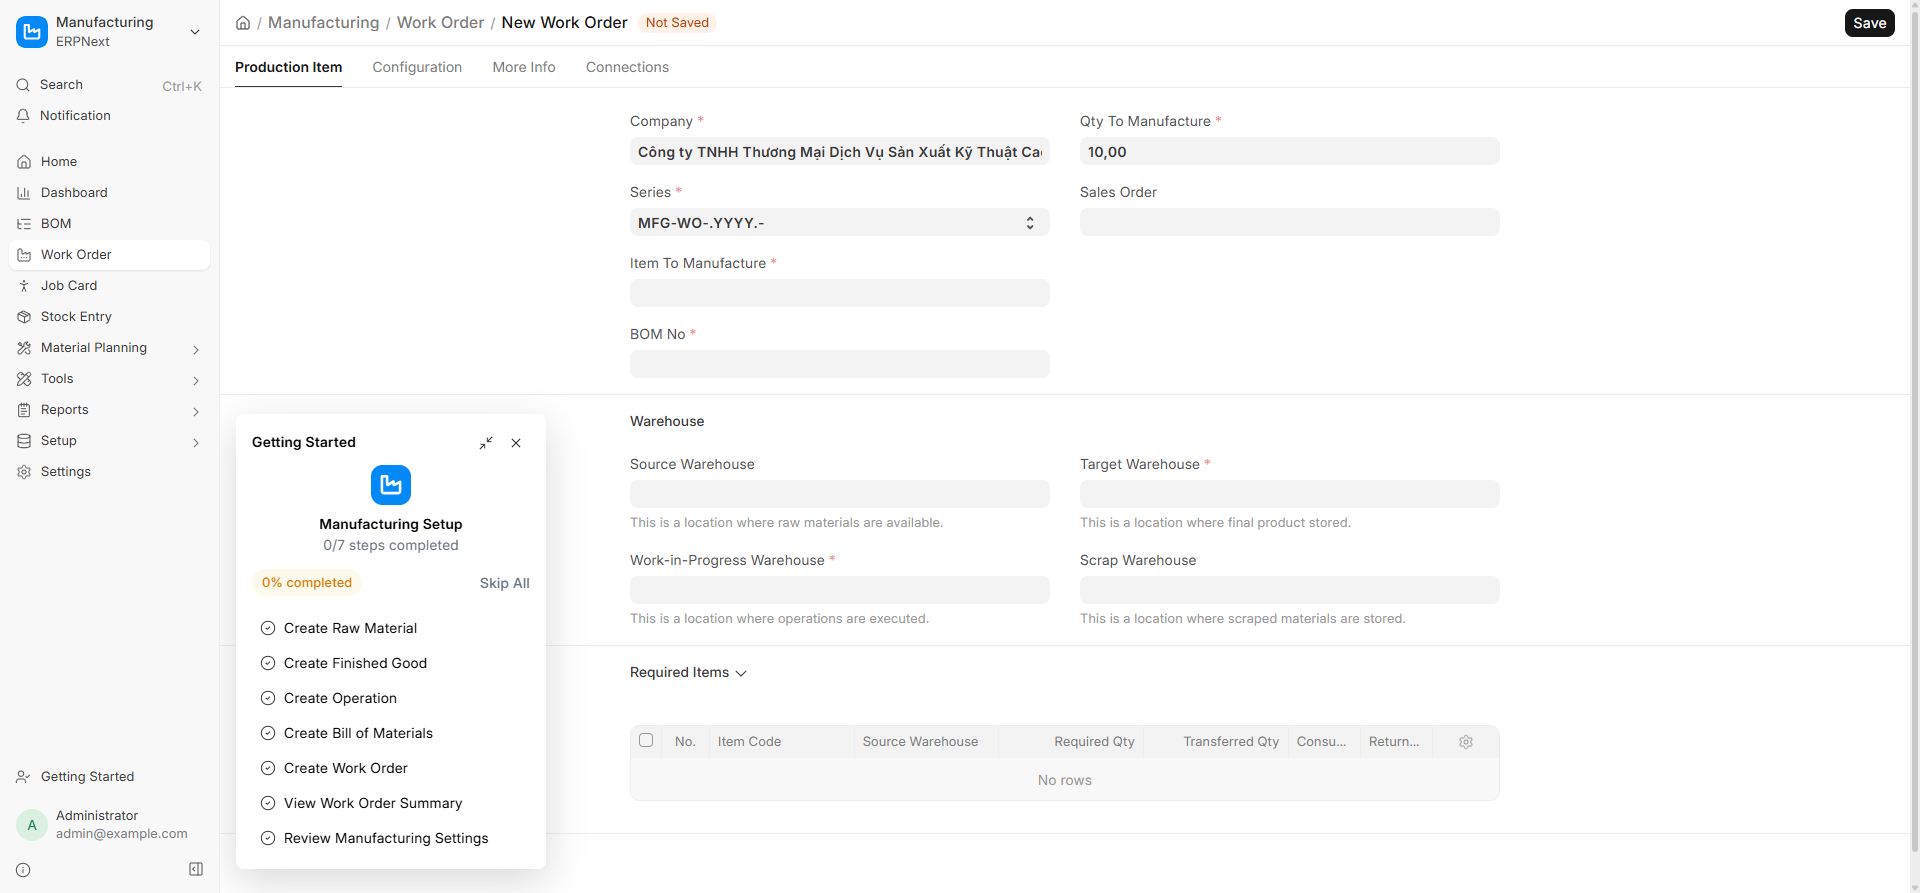Screen dimensions: 1920x893
Task: Expand Reports submenu arrow
Action: click(196, 411)
